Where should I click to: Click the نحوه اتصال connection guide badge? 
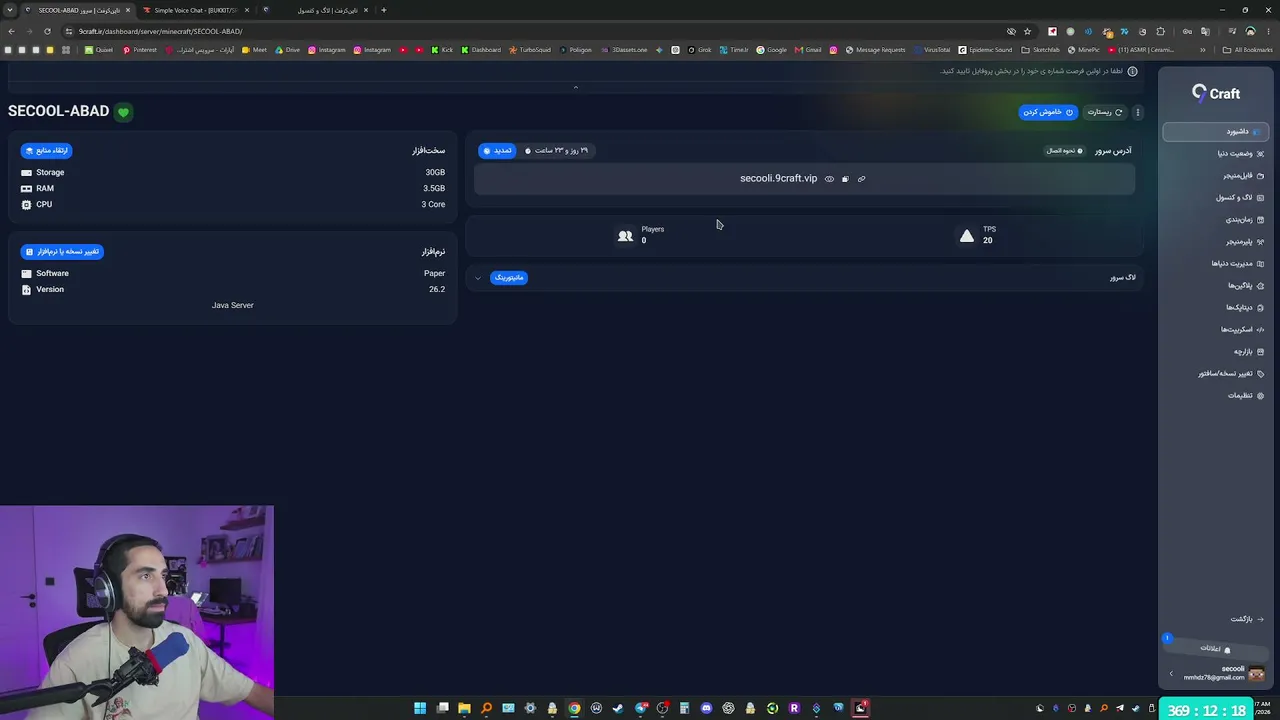tap(1064, 151)
